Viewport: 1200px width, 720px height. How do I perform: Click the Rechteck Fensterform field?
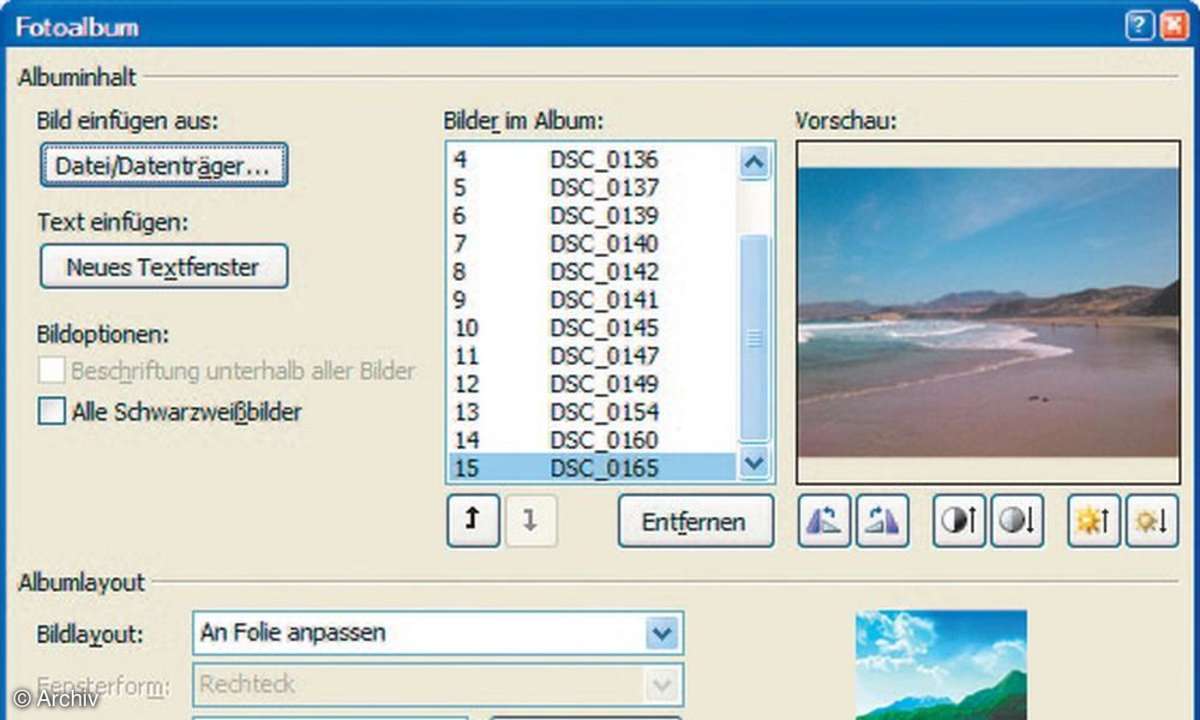tap(438, 685)
